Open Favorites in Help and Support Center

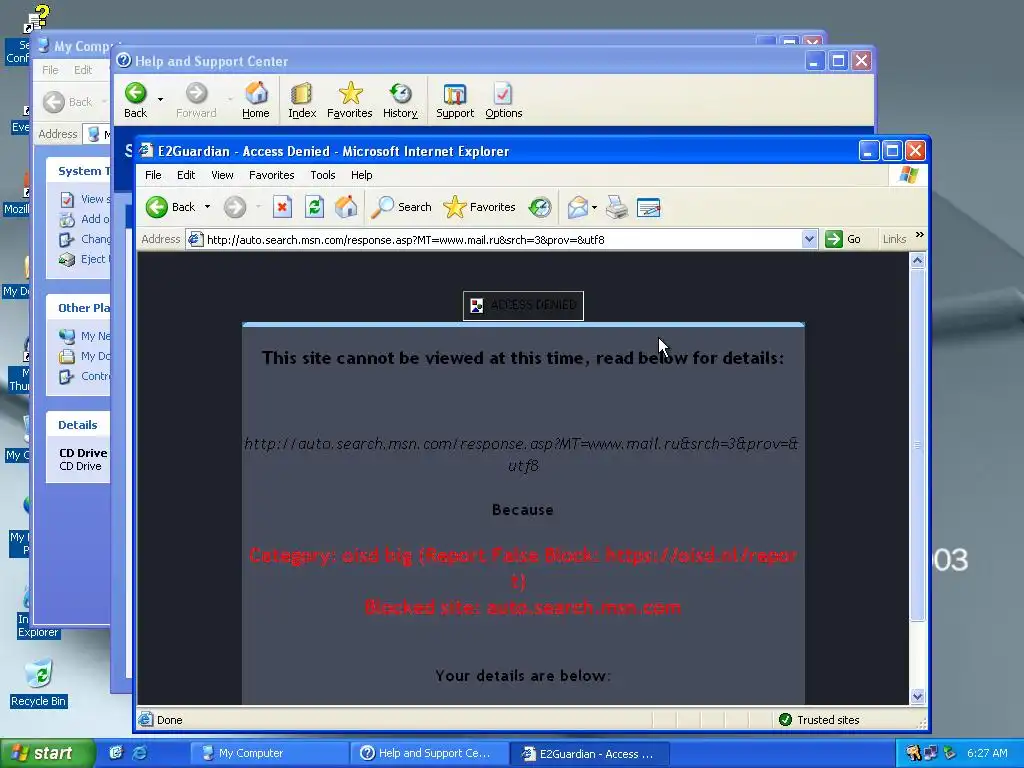(349, 101)
